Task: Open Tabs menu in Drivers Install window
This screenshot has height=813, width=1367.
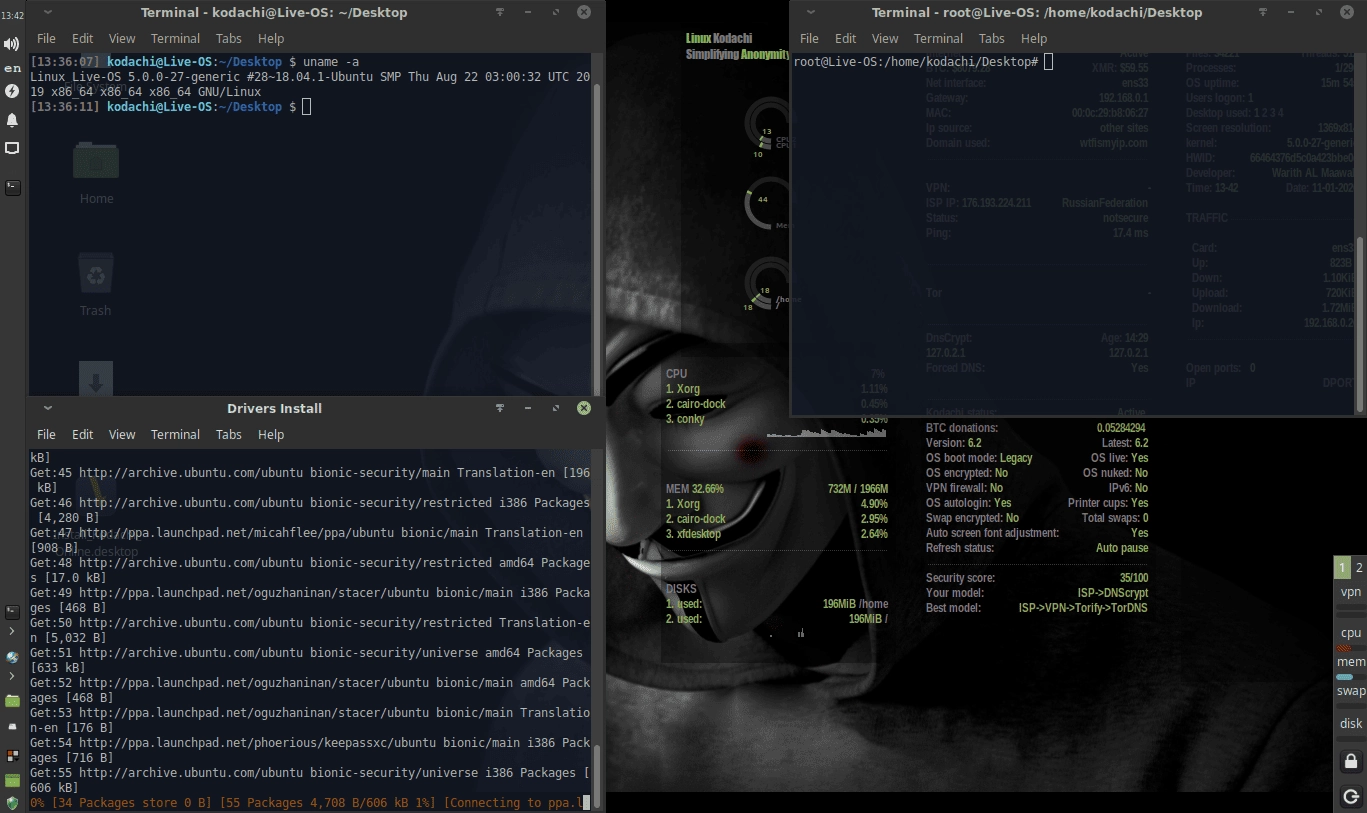Action: point(229,434)
